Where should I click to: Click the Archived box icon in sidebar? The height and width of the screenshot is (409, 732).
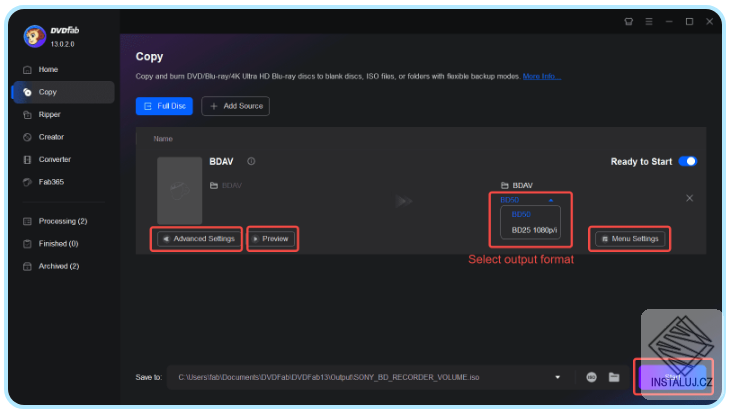pyautogui.click(x=27, y=266)
